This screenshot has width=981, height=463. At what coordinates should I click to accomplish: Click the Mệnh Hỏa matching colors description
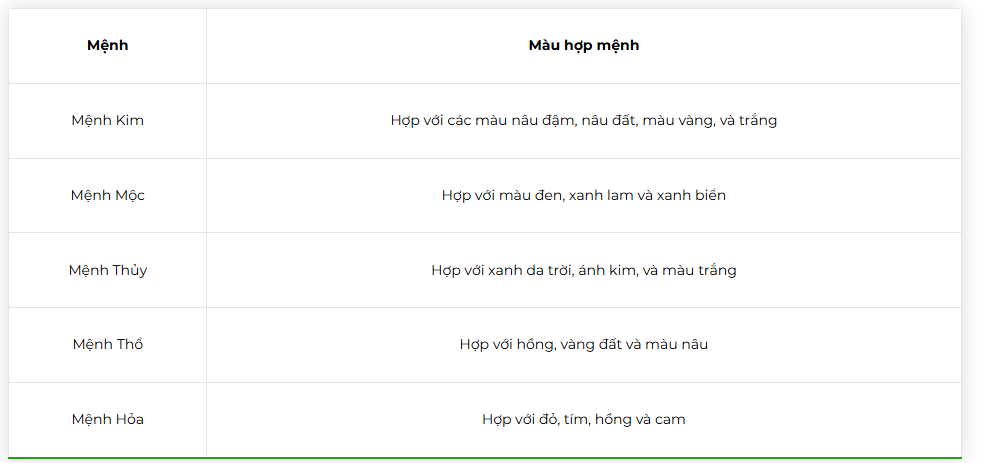click(583, 420)
